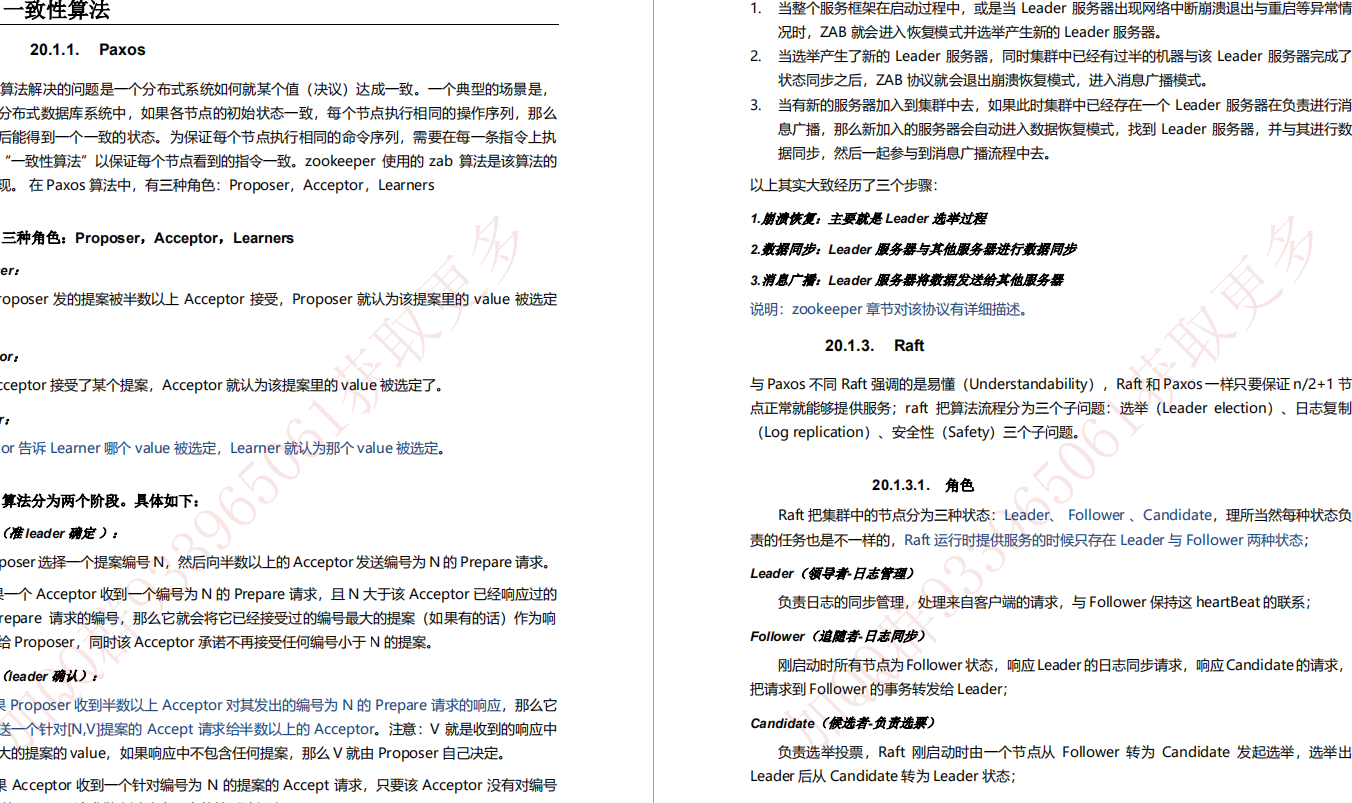Click the line "1.崩溃恢复：主要就是 Leader 选举过程"

click(x=868, y=218)
